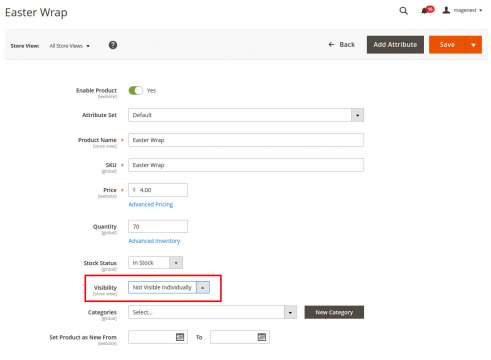Open the Advanced Pricing link
The image size is (491, 360).
151,204
